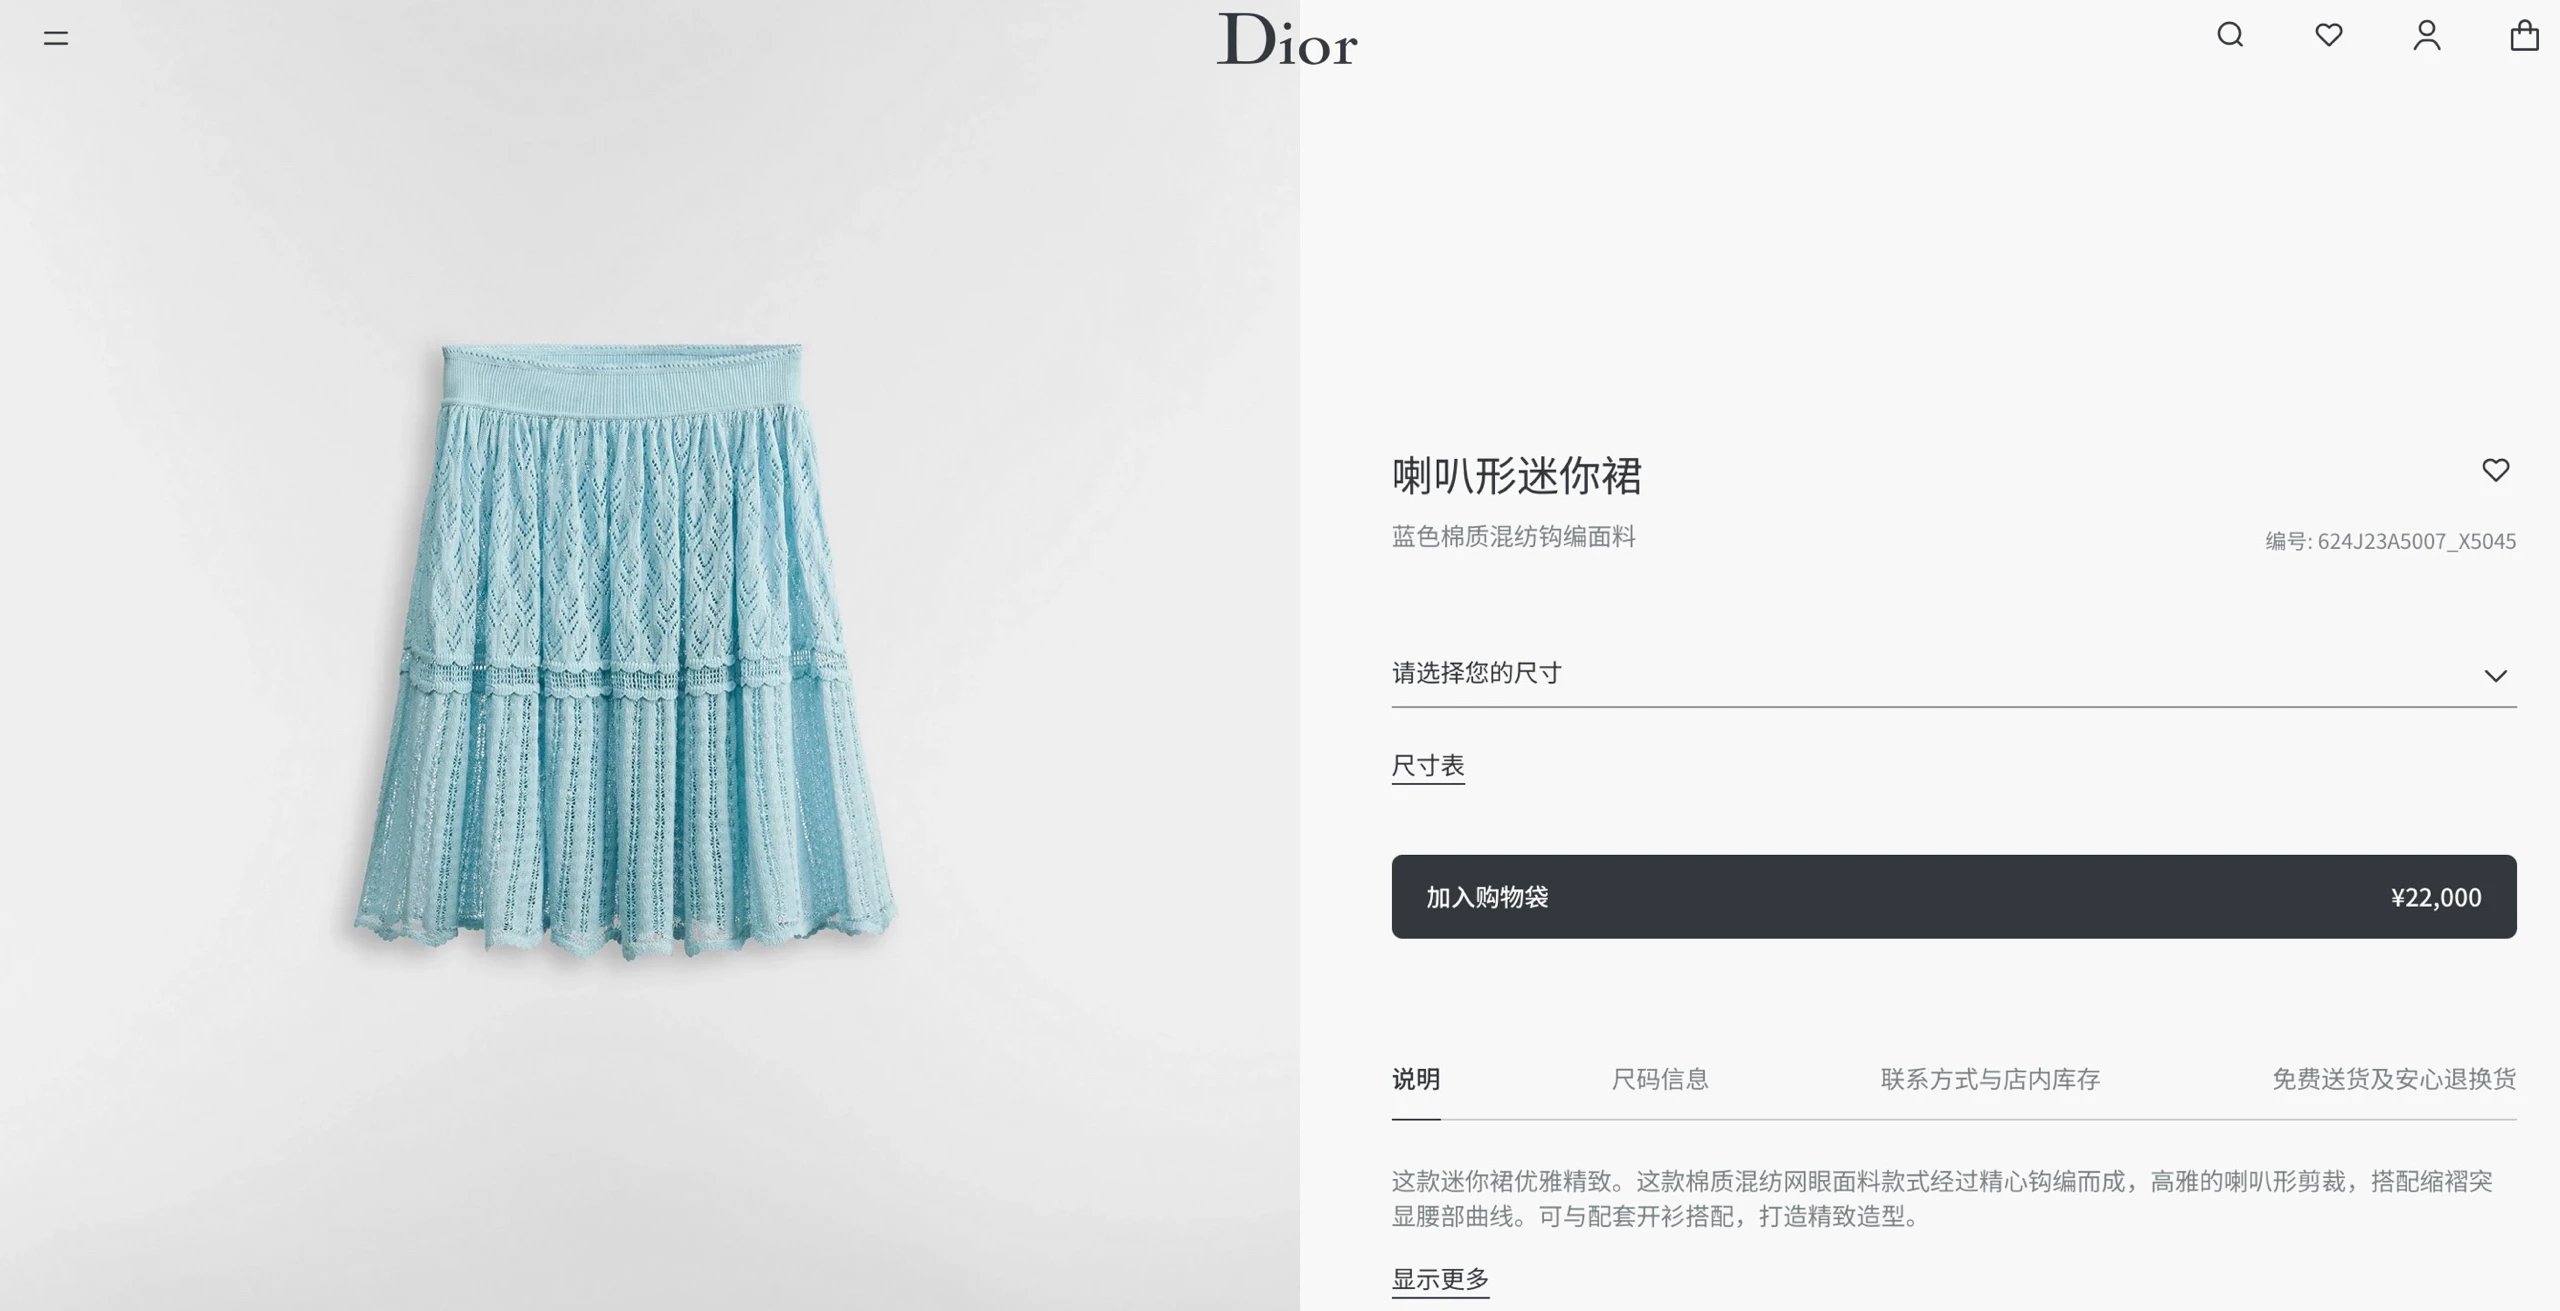Click the ¥22,000 price on button
The height and width of the screenshot is (1311, 2560).
[2436, 897]
